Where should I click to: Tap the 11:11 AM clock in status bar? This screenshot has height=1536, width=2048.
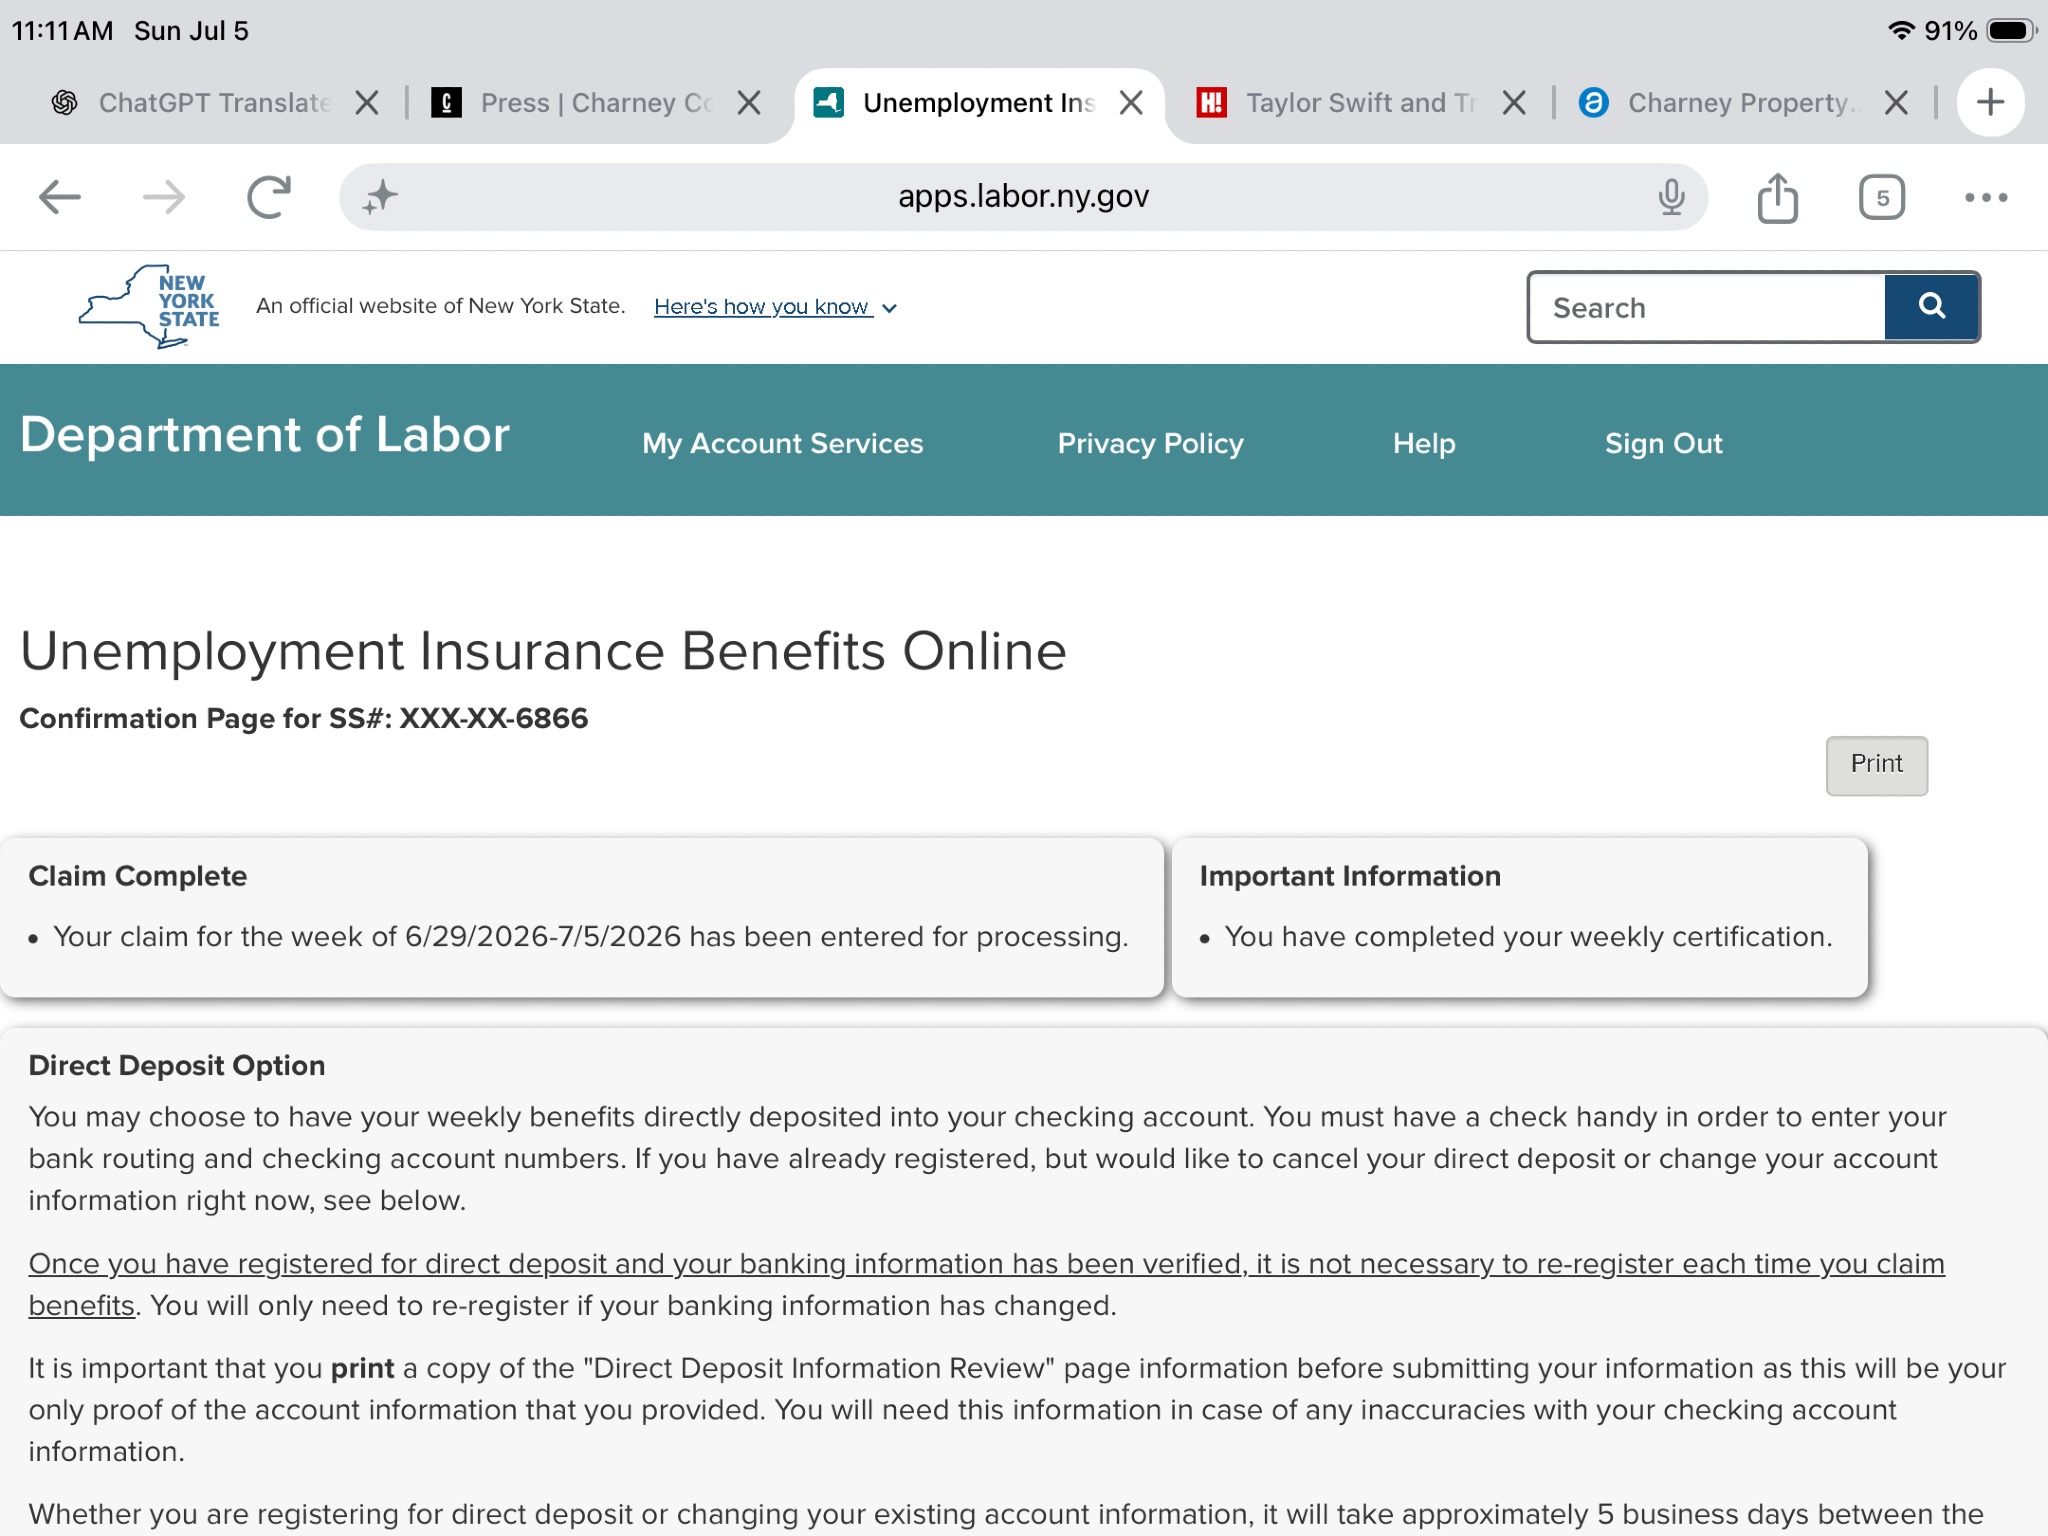pyautogui.click(x=62, y=31)
